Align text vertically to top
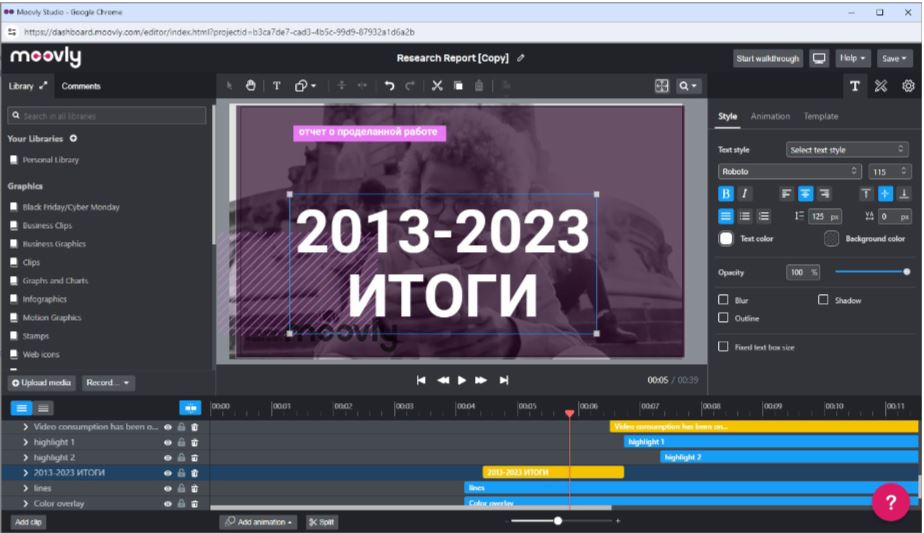Image resolution: width=924 pixels, height=533 pixels. tap(866, 193)
